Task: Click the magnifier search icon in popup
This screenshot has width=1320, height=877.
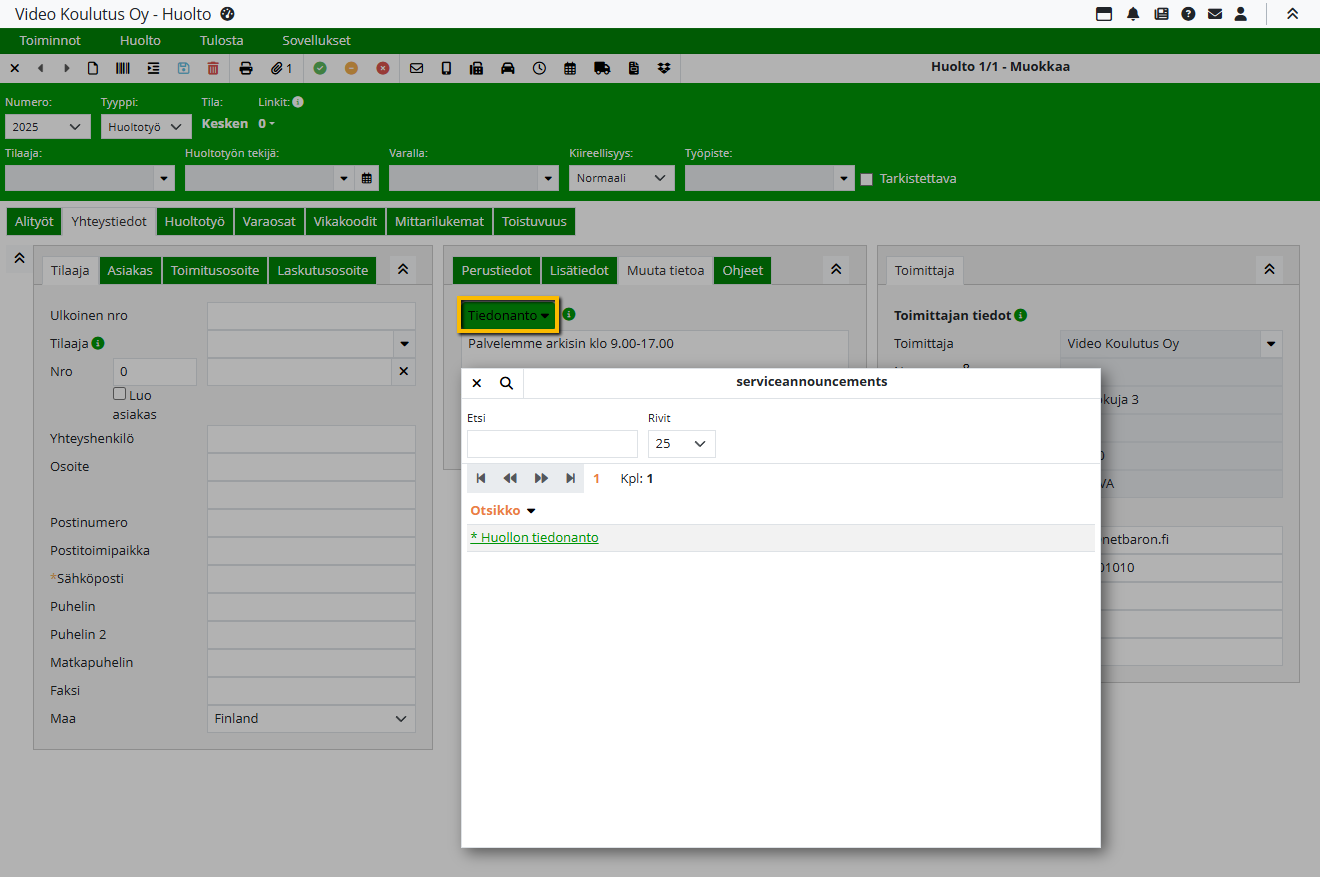Action: pyautogui.click(x=506, y=383)
